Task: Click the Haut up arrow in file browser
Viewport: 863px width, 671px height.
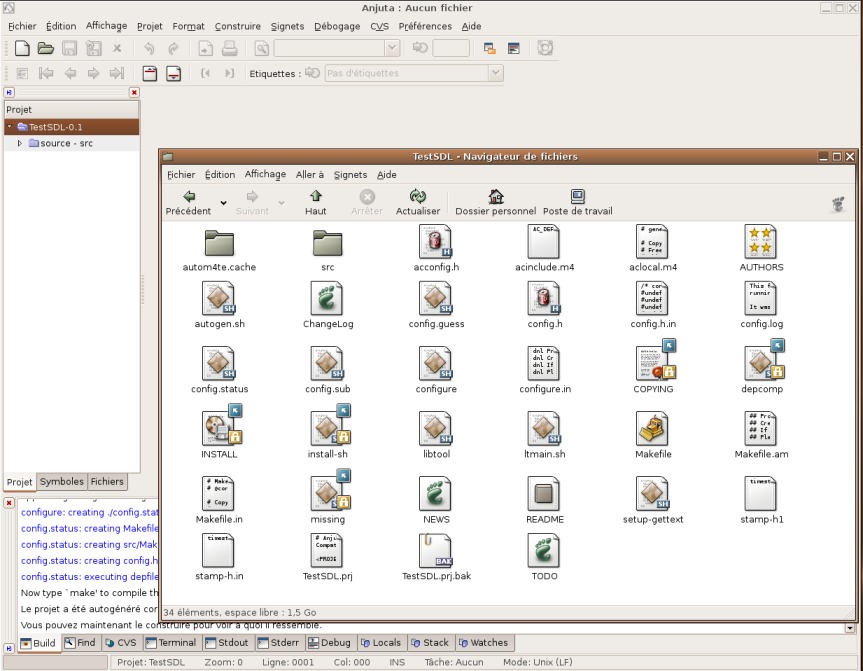Action: tap(316, 196)
